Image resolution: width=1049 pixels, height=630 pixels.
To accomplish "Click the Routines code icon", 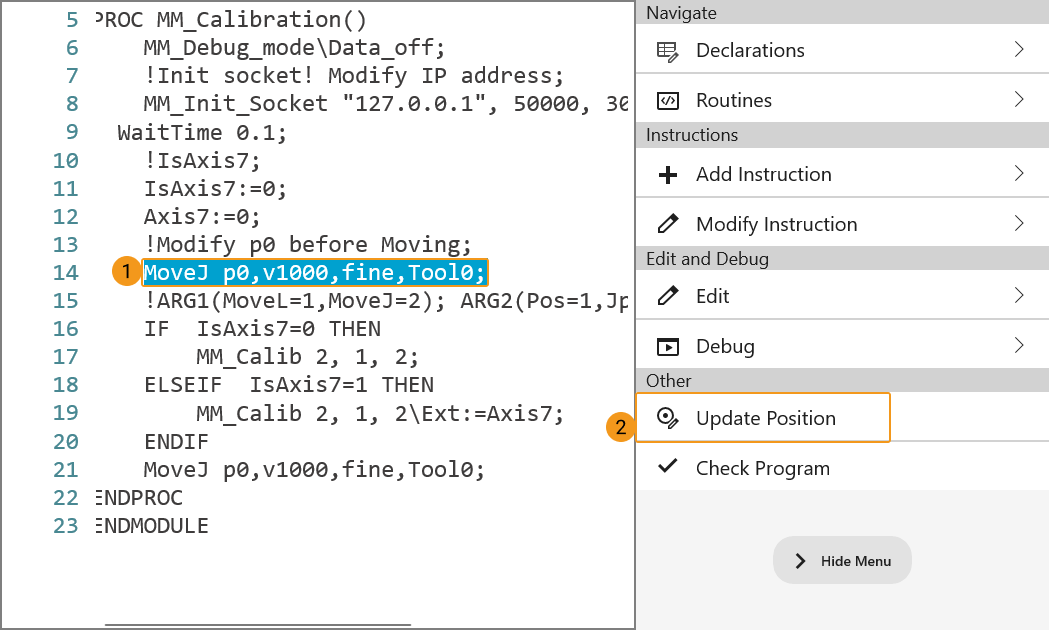I will coord(667,100).
